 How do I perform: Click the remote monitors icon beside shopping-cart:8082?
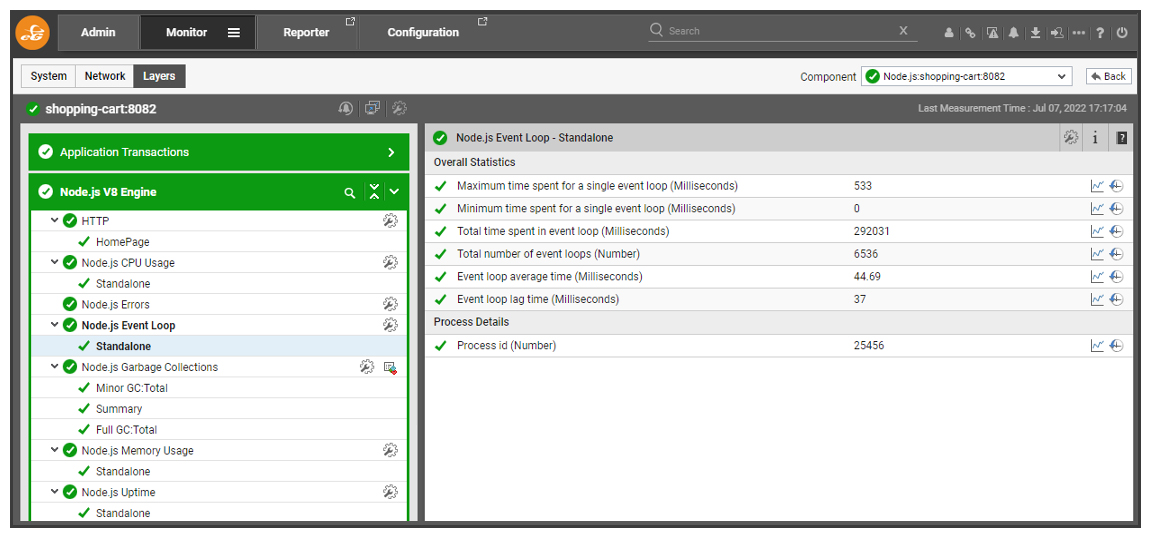click(x=372, y=109)
